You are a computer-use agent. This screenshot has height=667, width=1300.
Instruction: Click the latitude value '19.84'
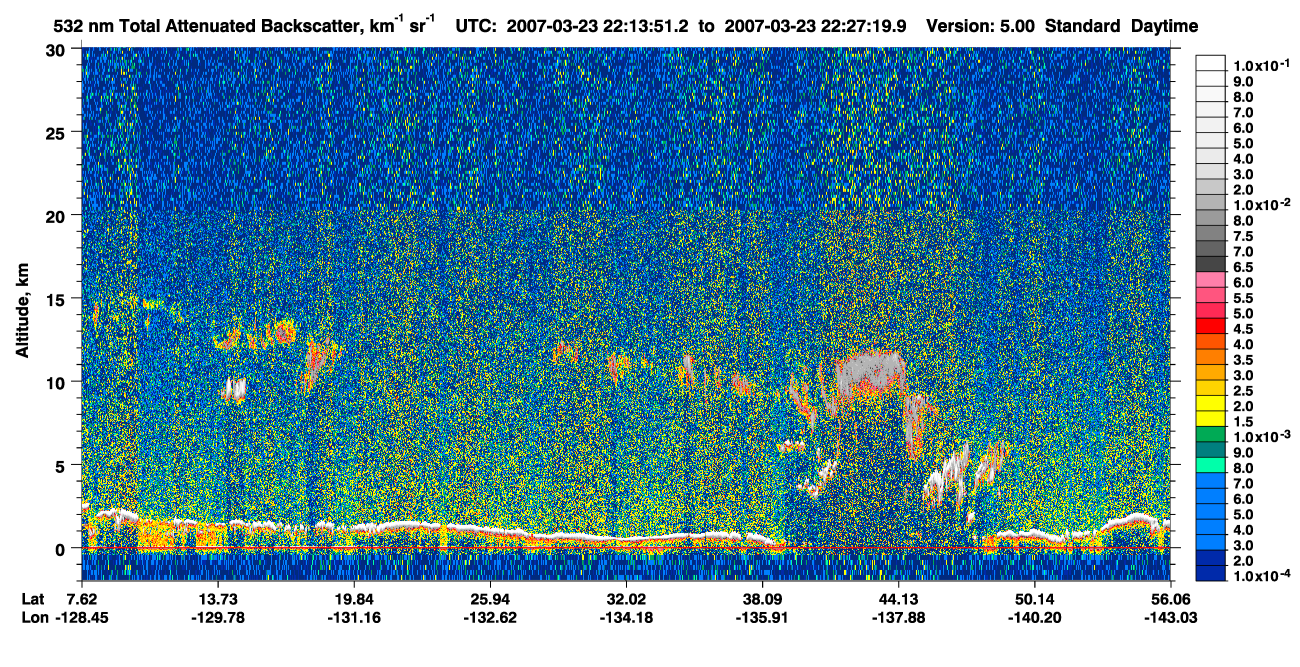pyautogui.click(x=354, y=598)
